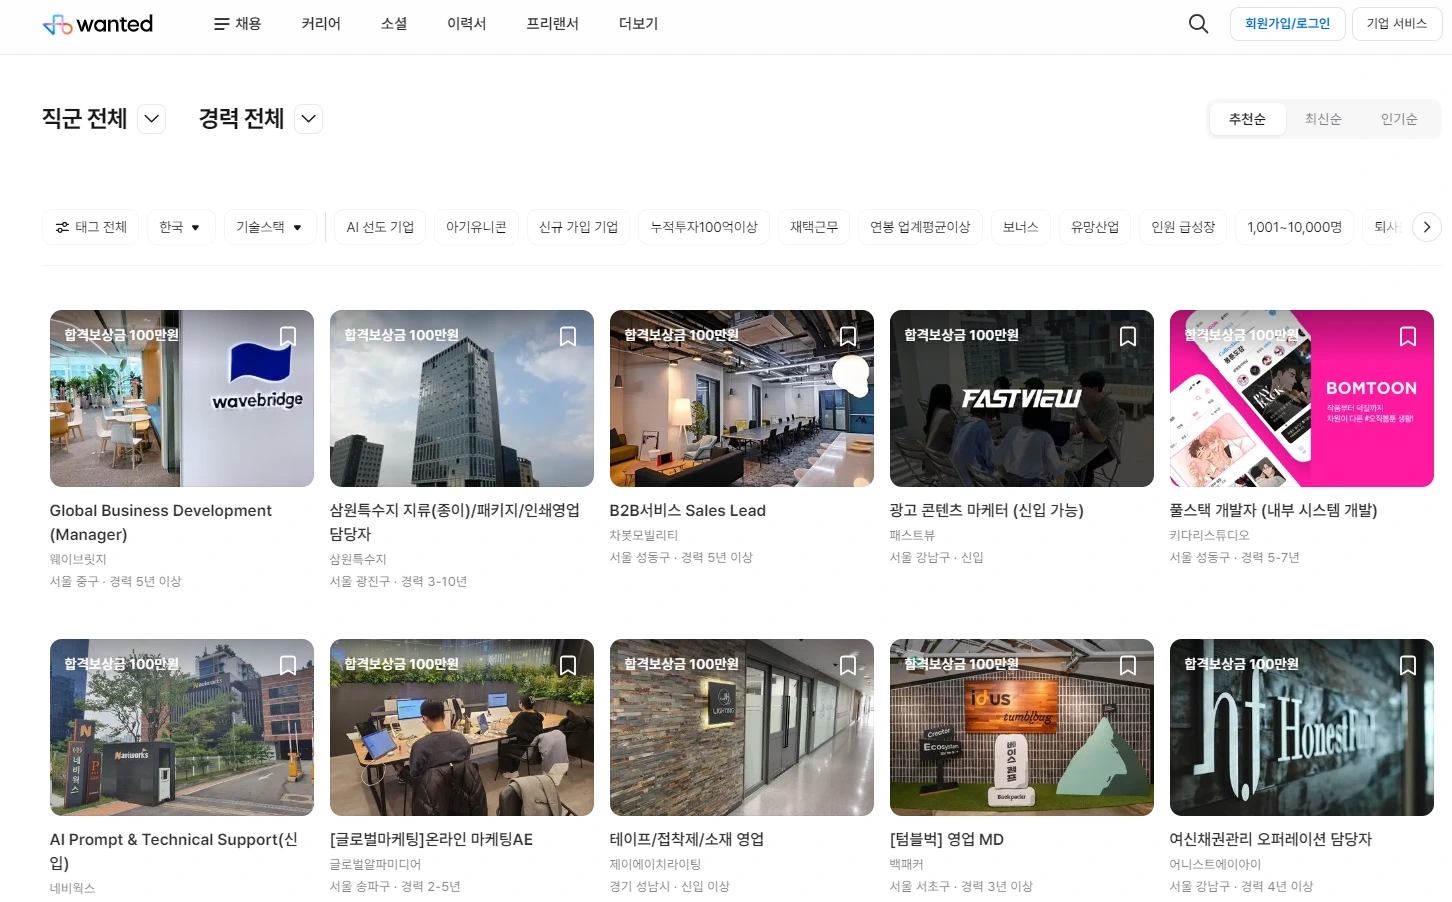Open the 더보기 menu
The height and width of the screenshot is (902, 1452).
click(638, 24)
